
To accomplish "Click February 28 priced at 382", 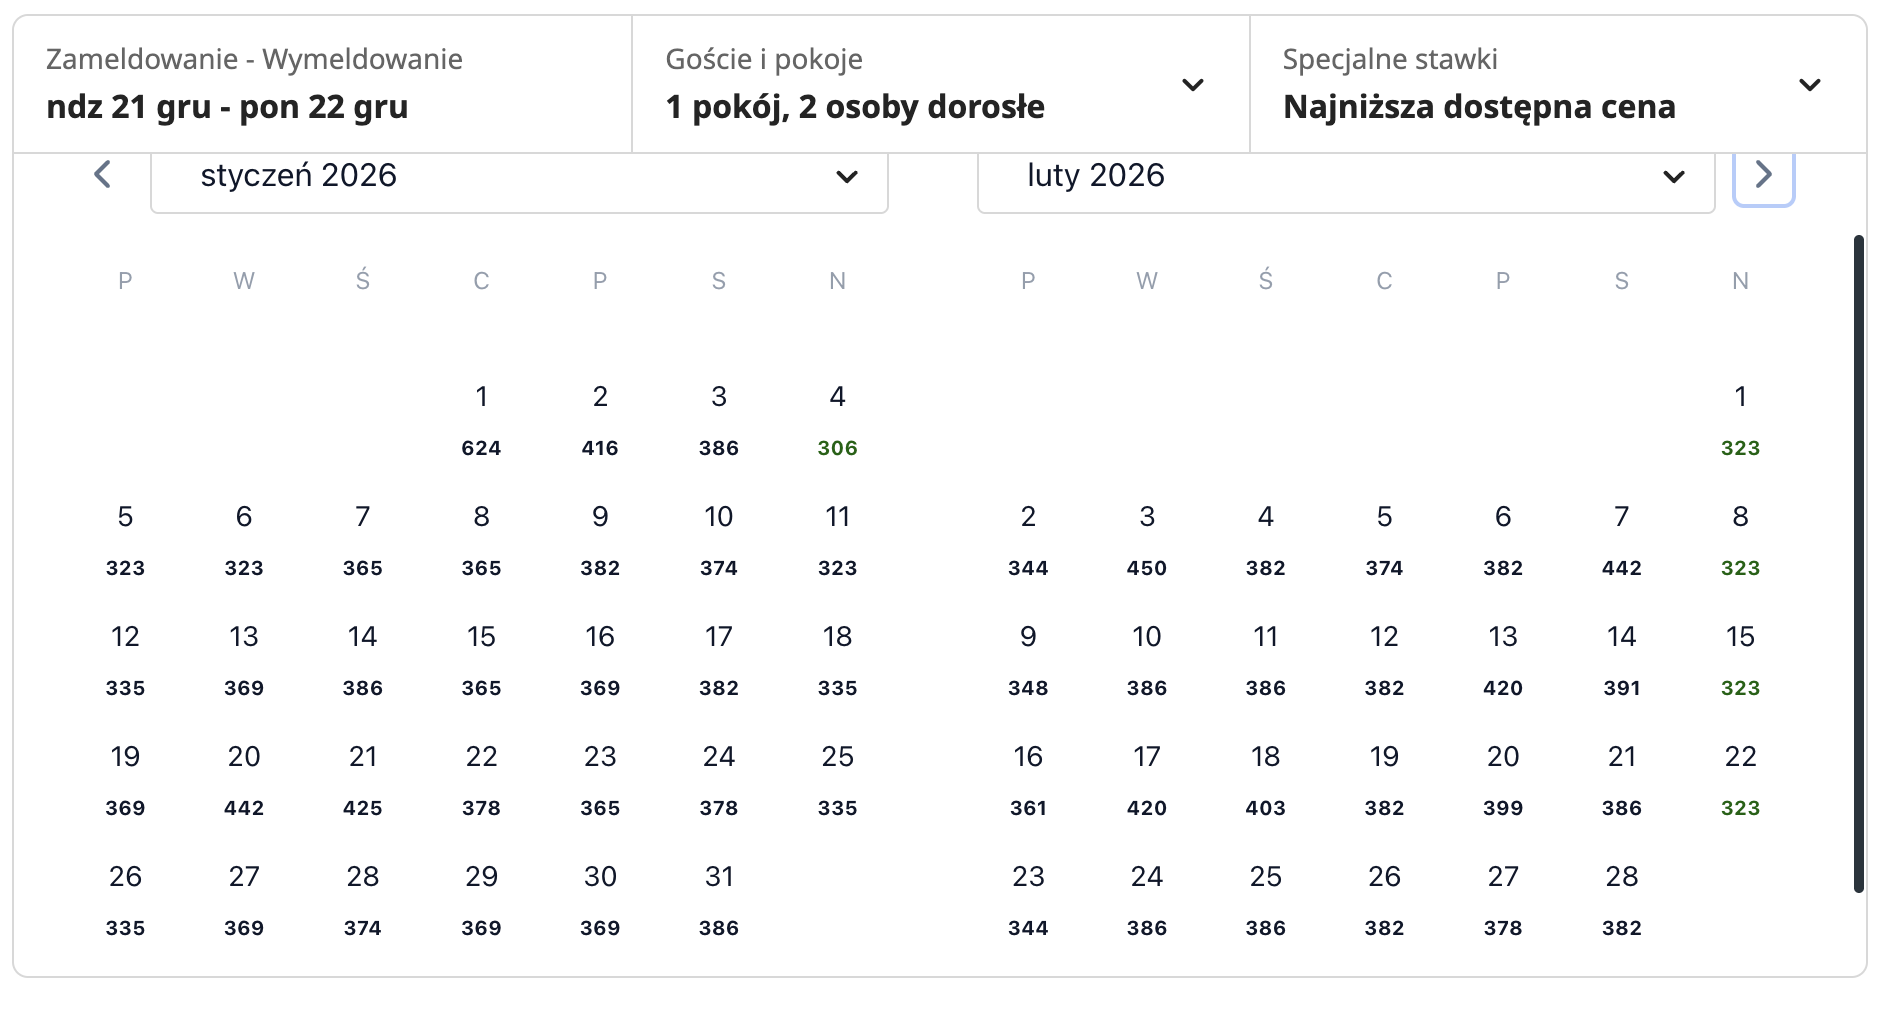I will pos(1621,898).
